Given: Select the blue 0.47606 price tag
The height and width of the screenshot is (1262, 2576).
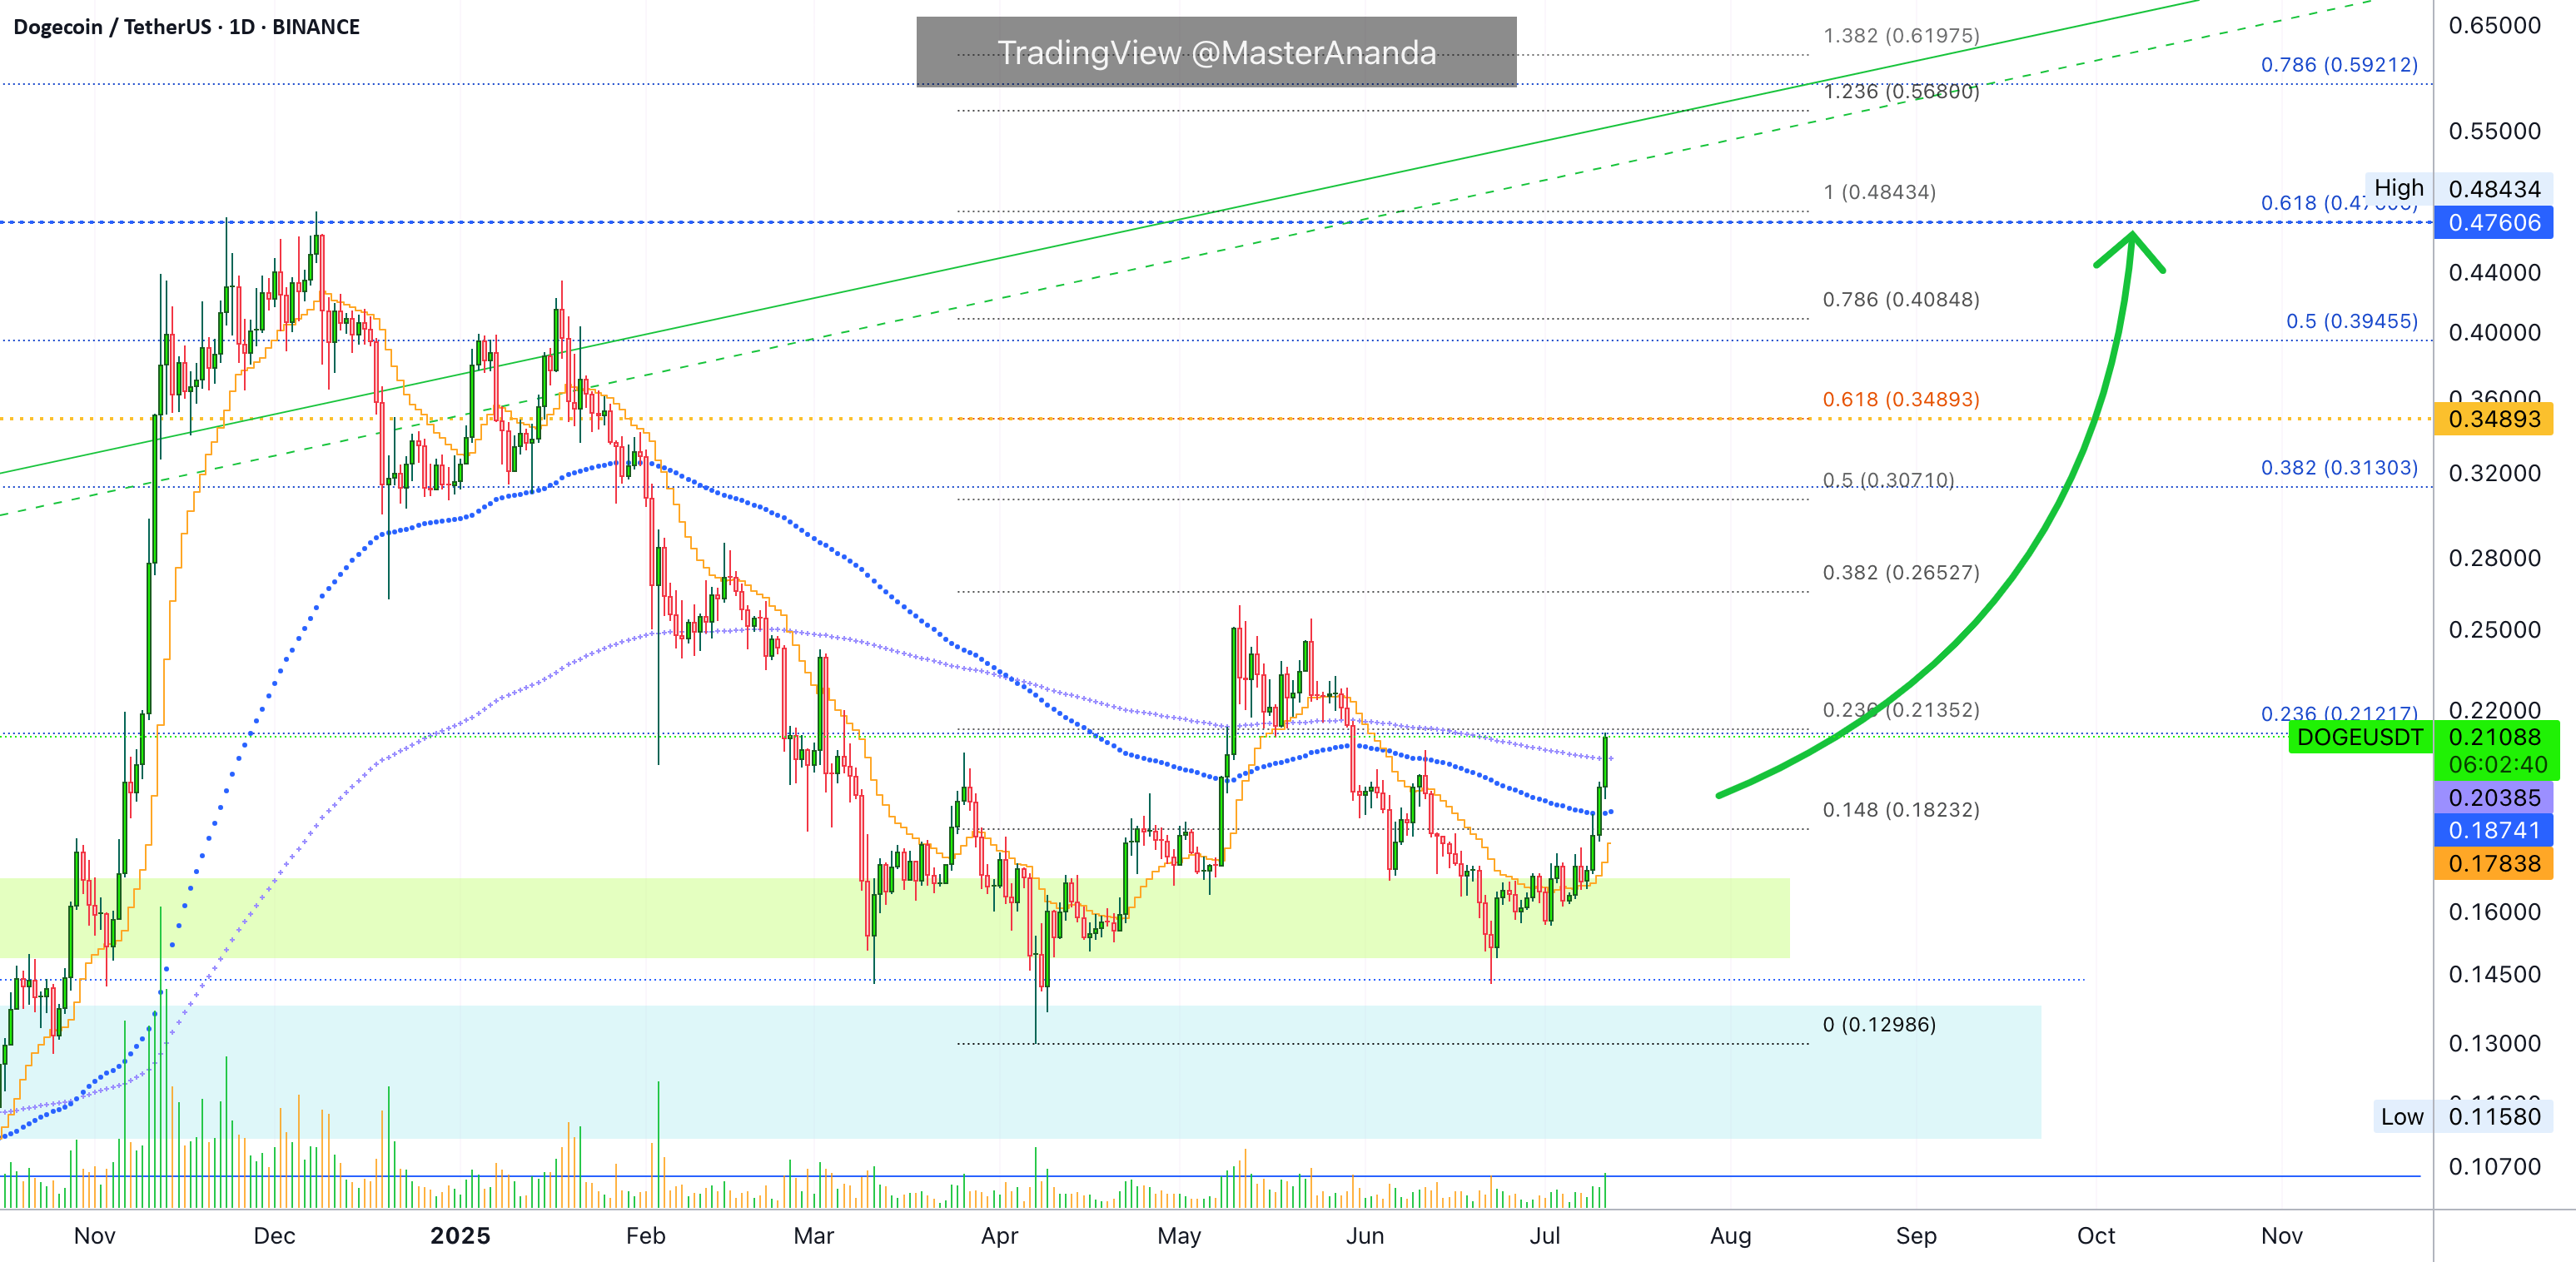Looking at the screenshot, I should click(2494, 223).
